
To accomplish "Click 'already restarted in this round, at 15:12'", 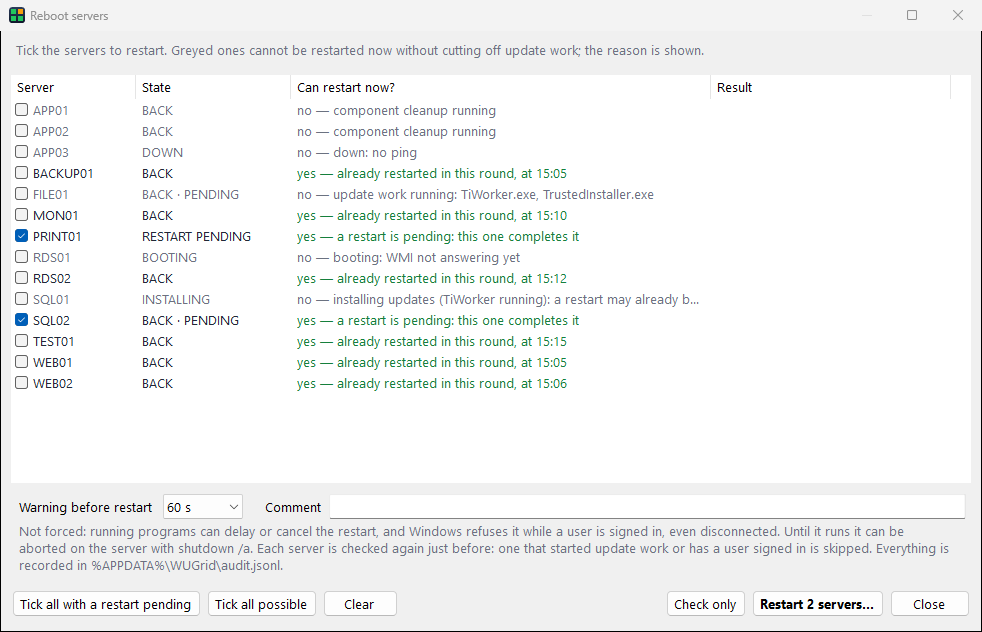I will [x=432, y=278].
